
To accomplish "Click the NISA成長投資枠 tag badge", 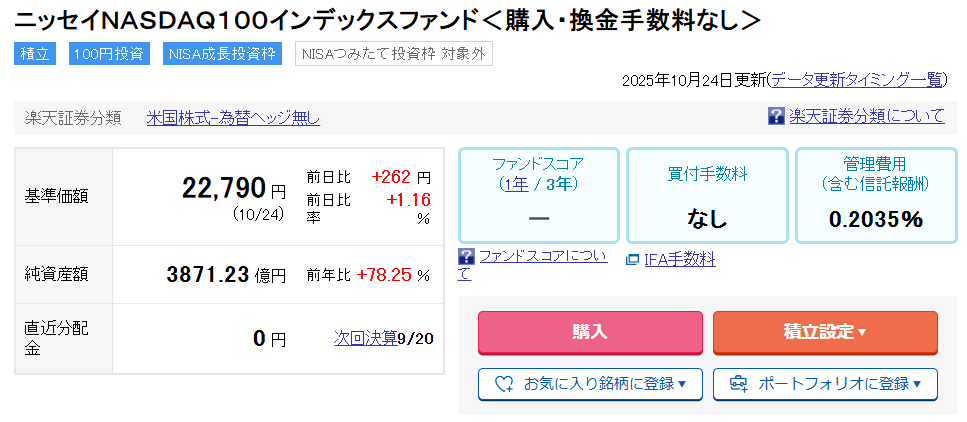I will click(222, 54).
